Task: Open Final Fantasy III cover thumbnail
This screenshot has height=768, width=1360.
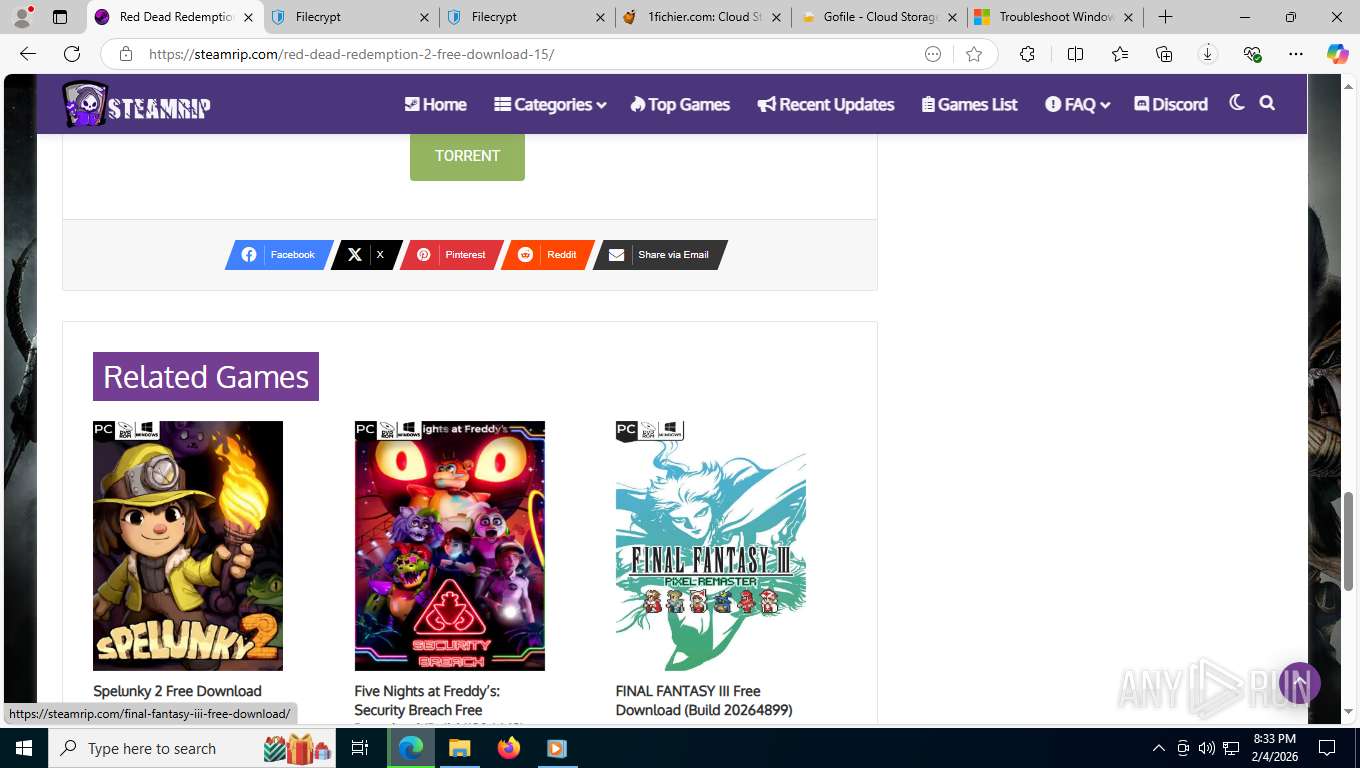Action: [x=711, y=546]
